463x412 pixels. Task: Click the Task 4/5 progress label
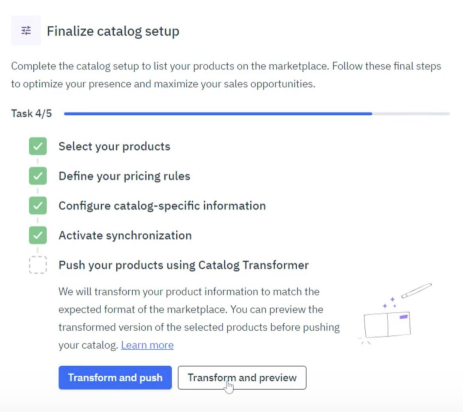[31, 113]
